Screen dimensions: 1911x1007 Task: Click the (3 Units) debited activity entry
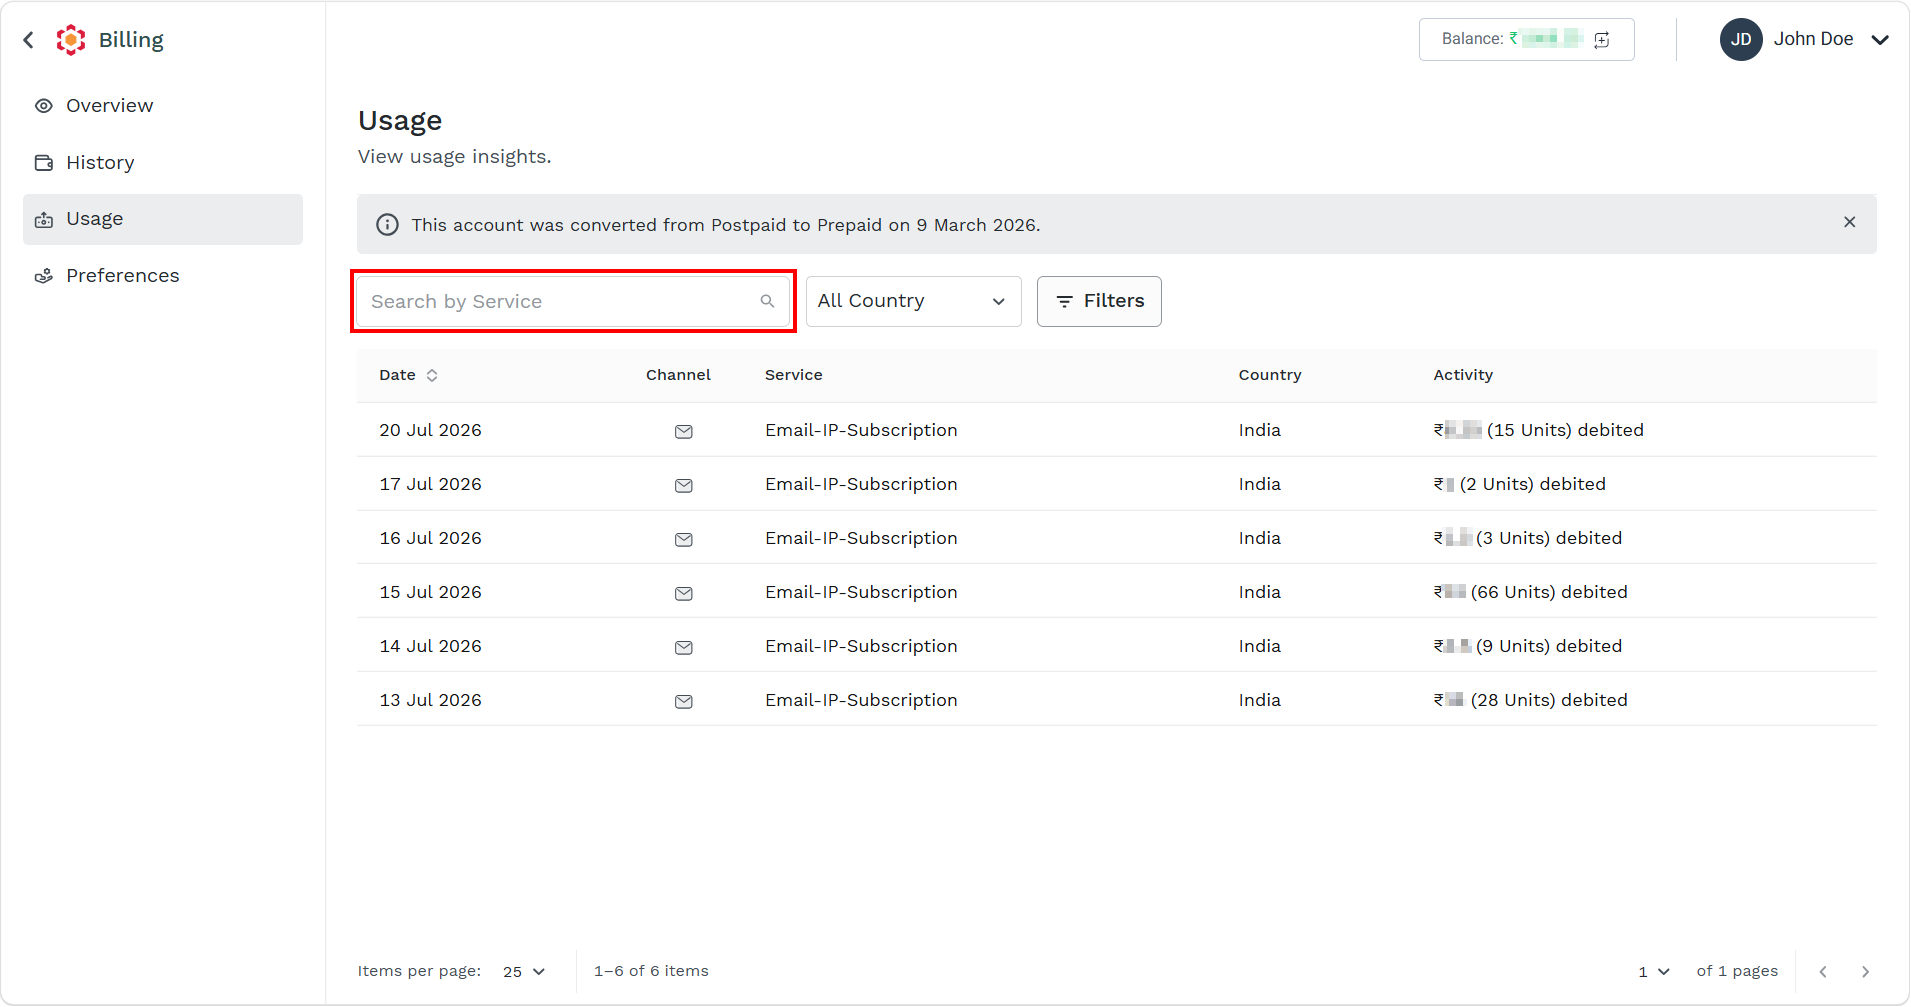[1528, 538]
